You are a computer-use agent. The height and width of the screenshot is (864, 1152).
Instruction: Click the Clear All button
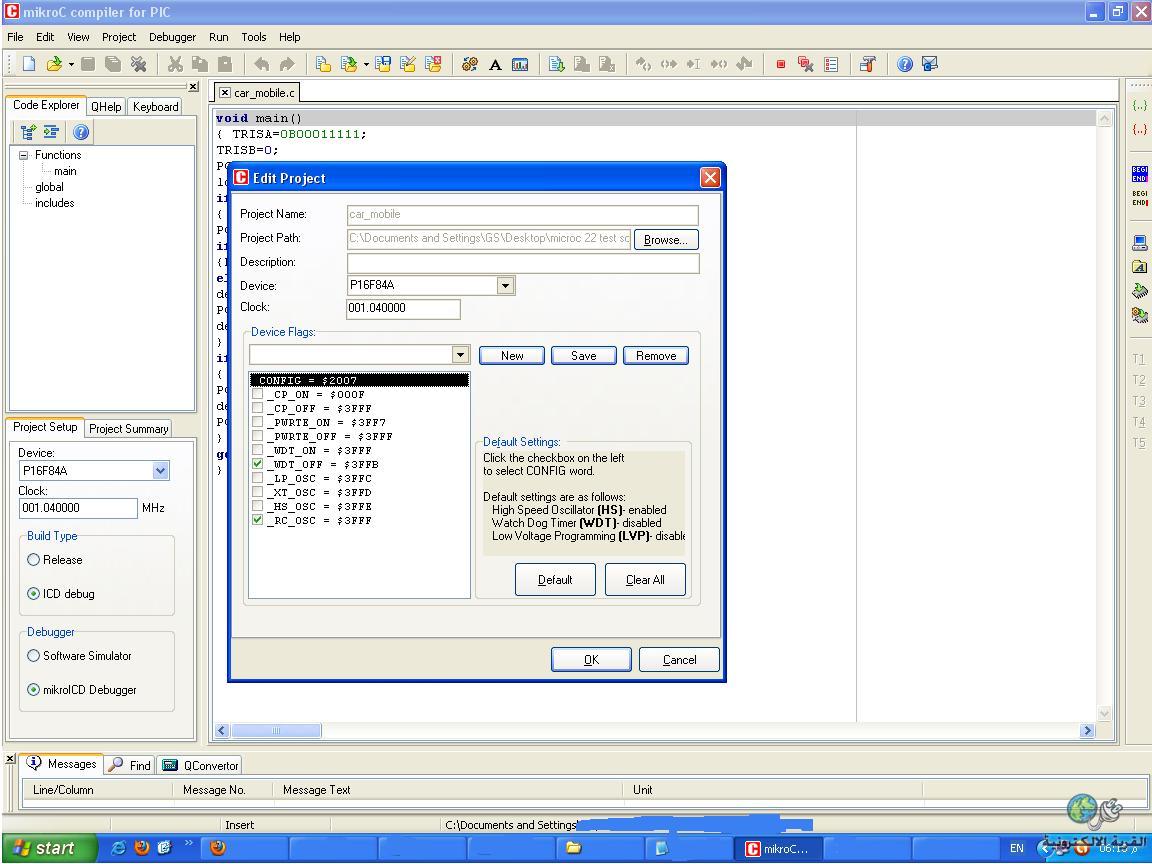[645, 580]
